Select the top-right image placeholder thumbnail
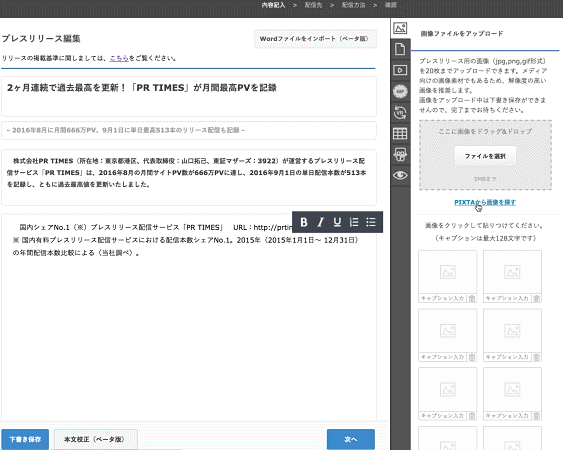Image resolution: width=563 pixels, height=450 pixels. (x=512, y=272)
